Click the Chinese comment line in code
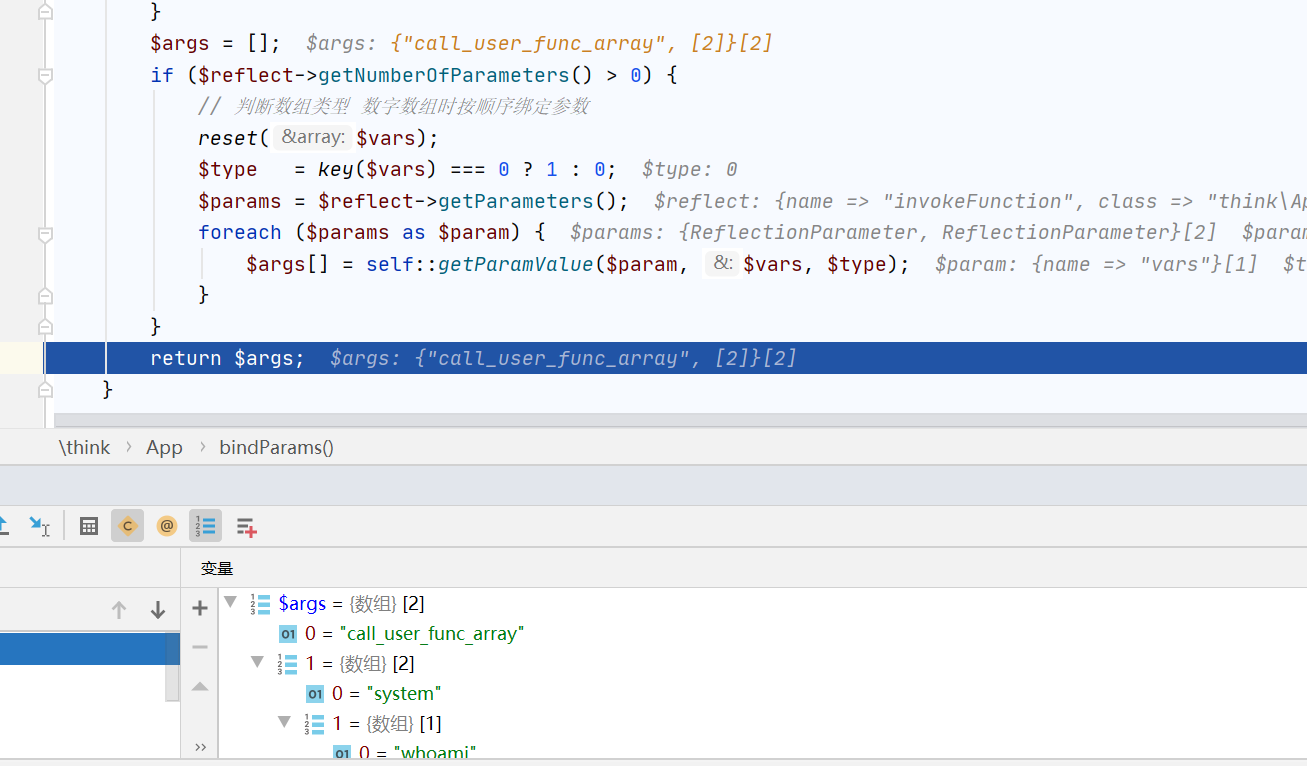The image size is (1307, 766). tap(394, 107)
